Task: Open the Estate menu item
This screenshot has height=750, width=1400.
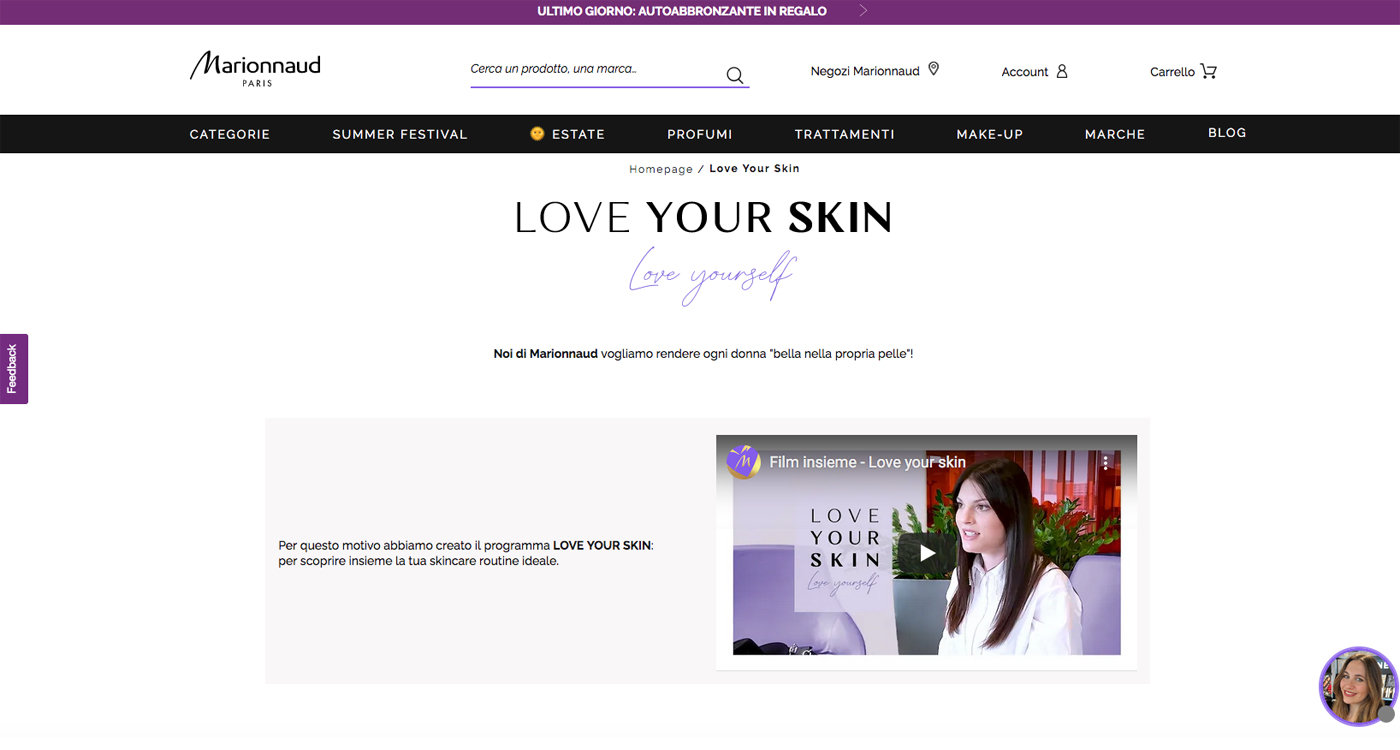Action: point(578,134)
